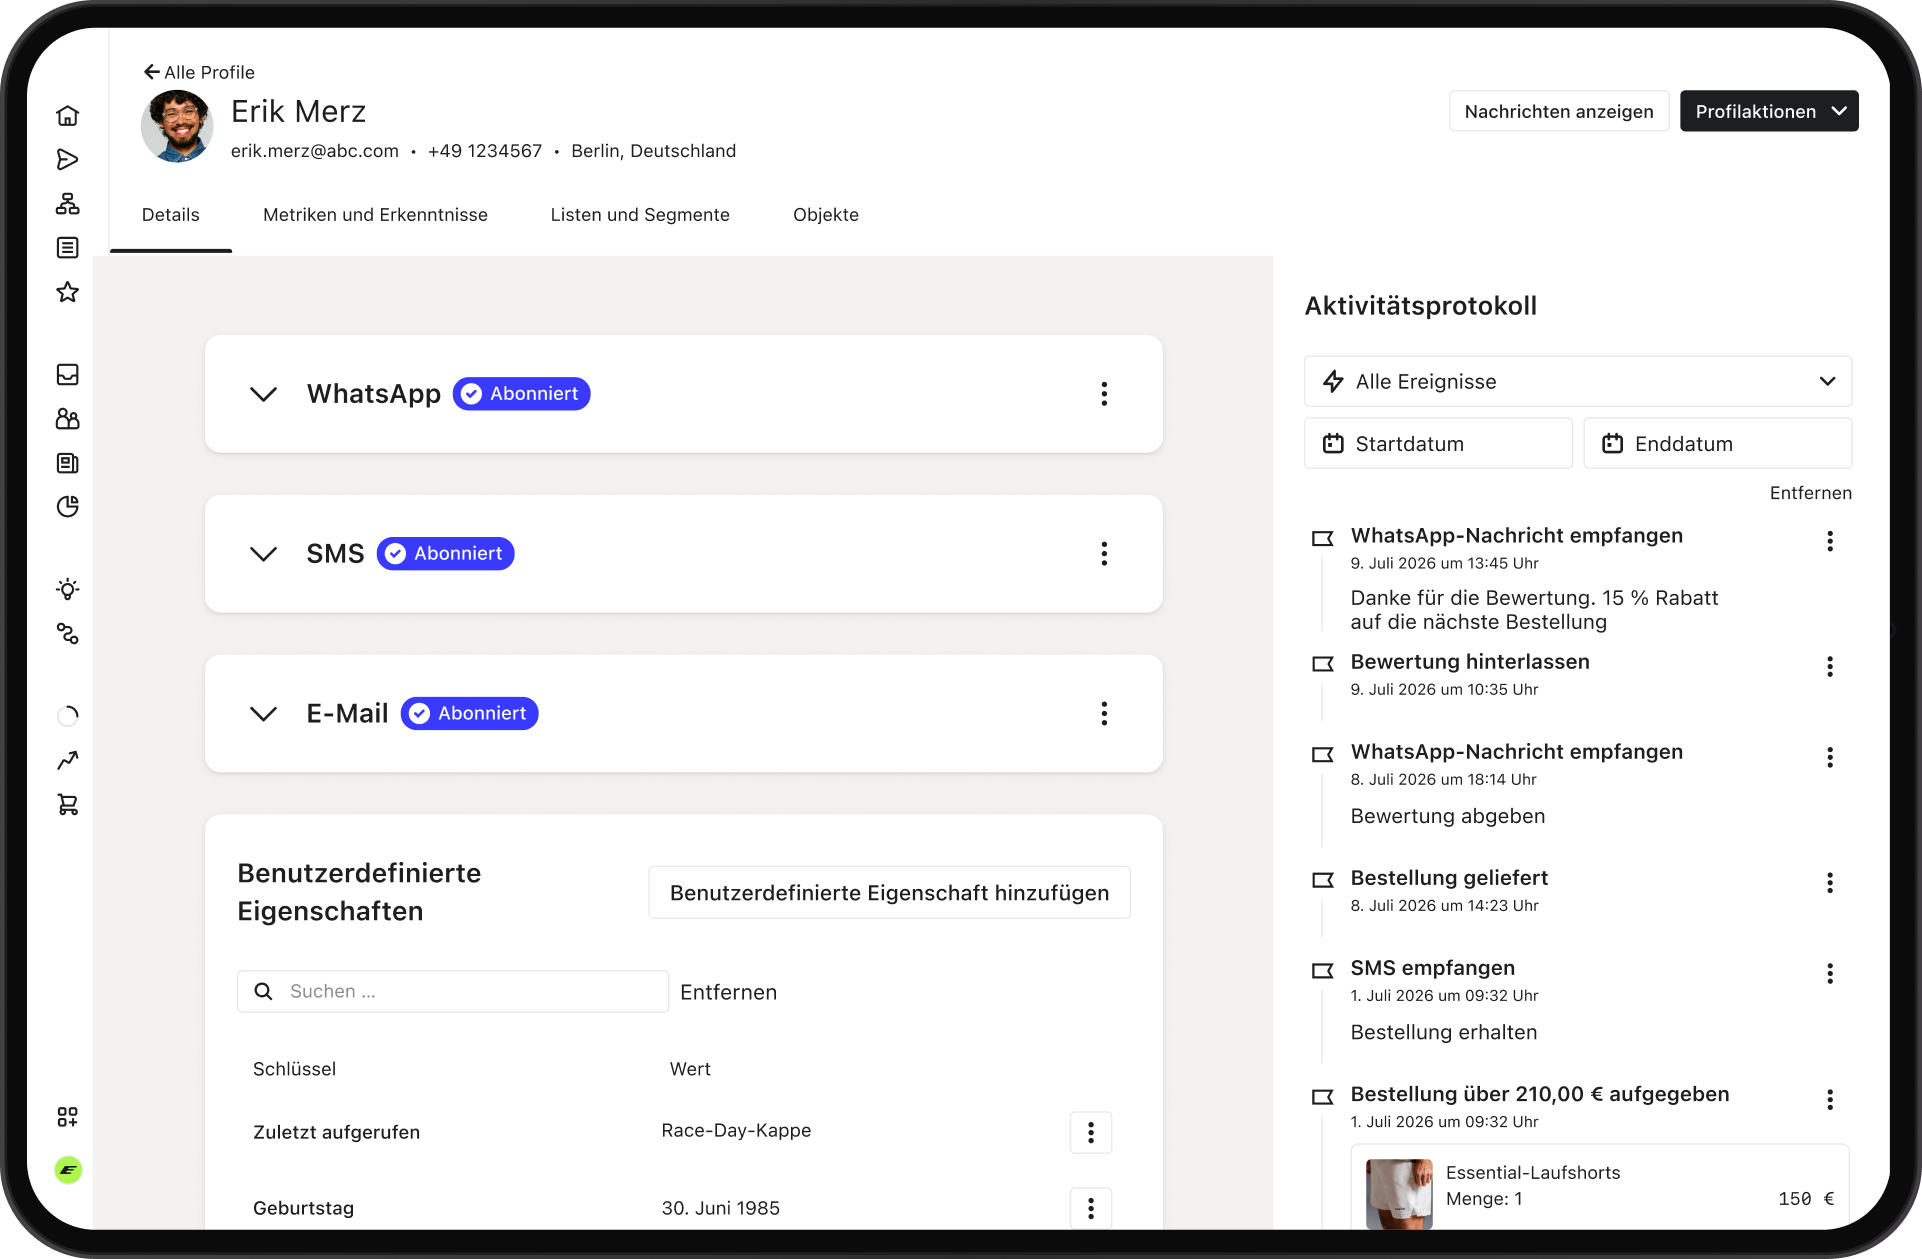Open the Home icon in sidebar

click(x=67, y=116)
